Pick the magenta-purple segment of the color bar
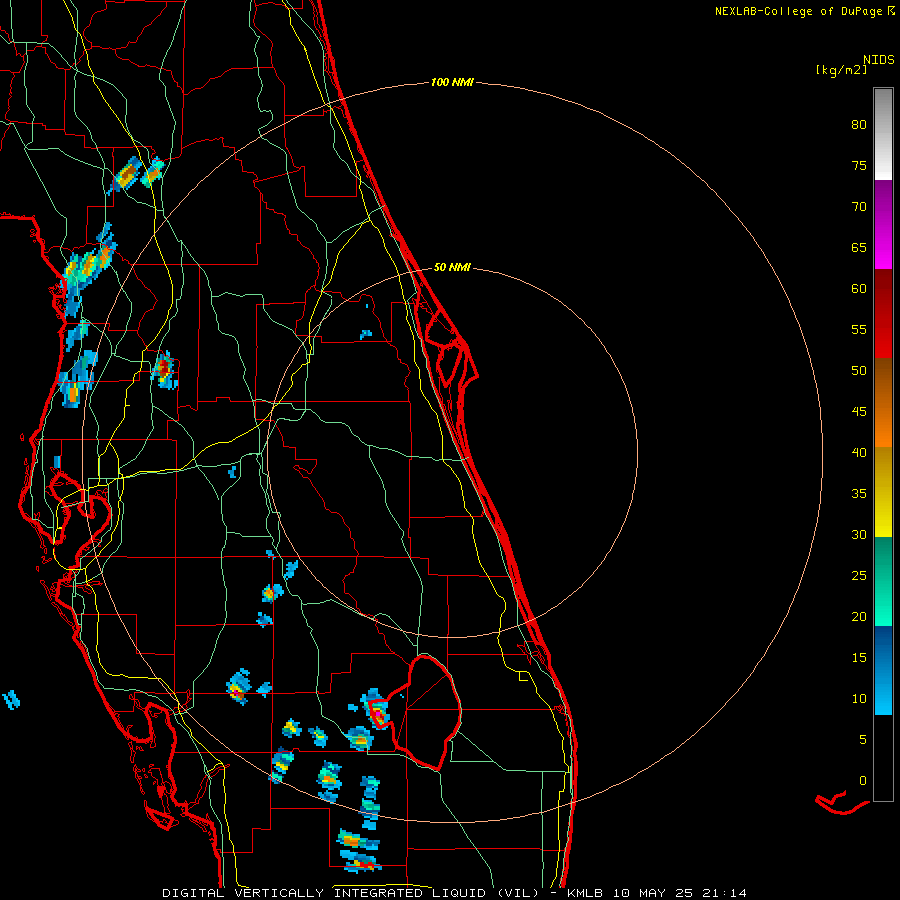900x900 pixels. (x=883, y=225)
